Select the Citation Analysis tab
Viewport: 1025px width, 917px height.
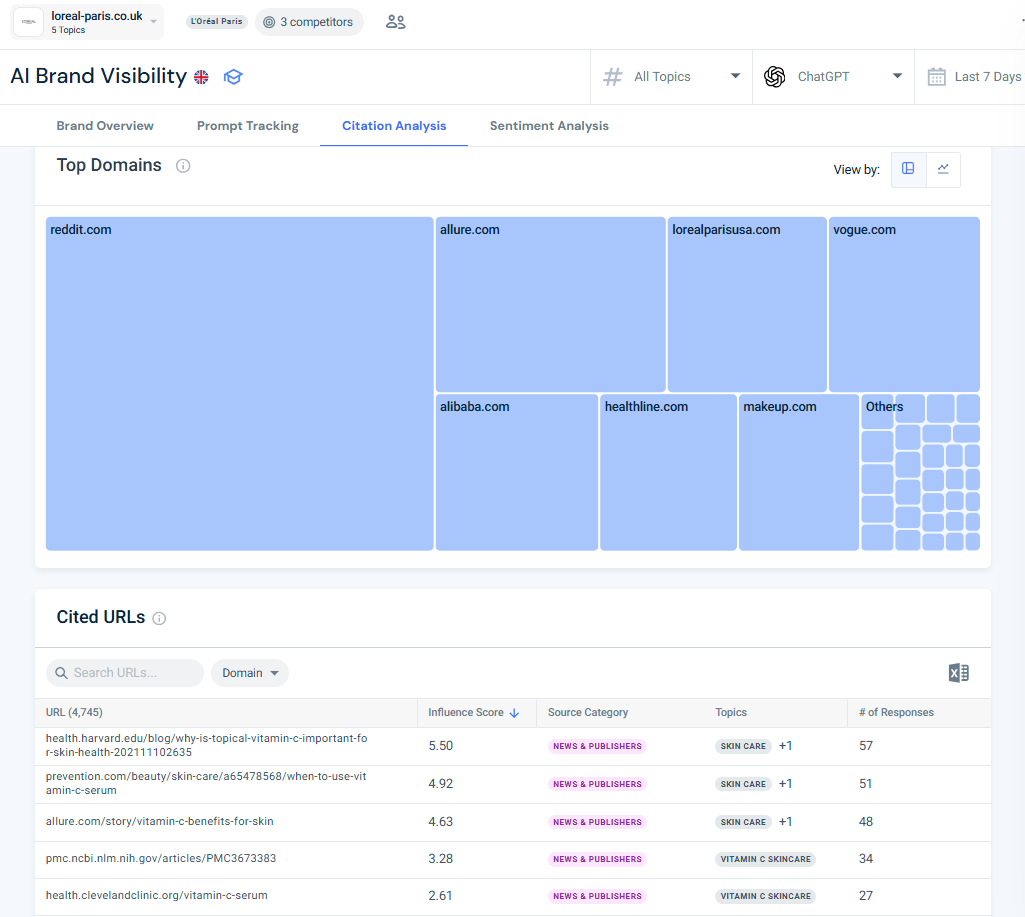pyautogui.click(x=394, y=125)
